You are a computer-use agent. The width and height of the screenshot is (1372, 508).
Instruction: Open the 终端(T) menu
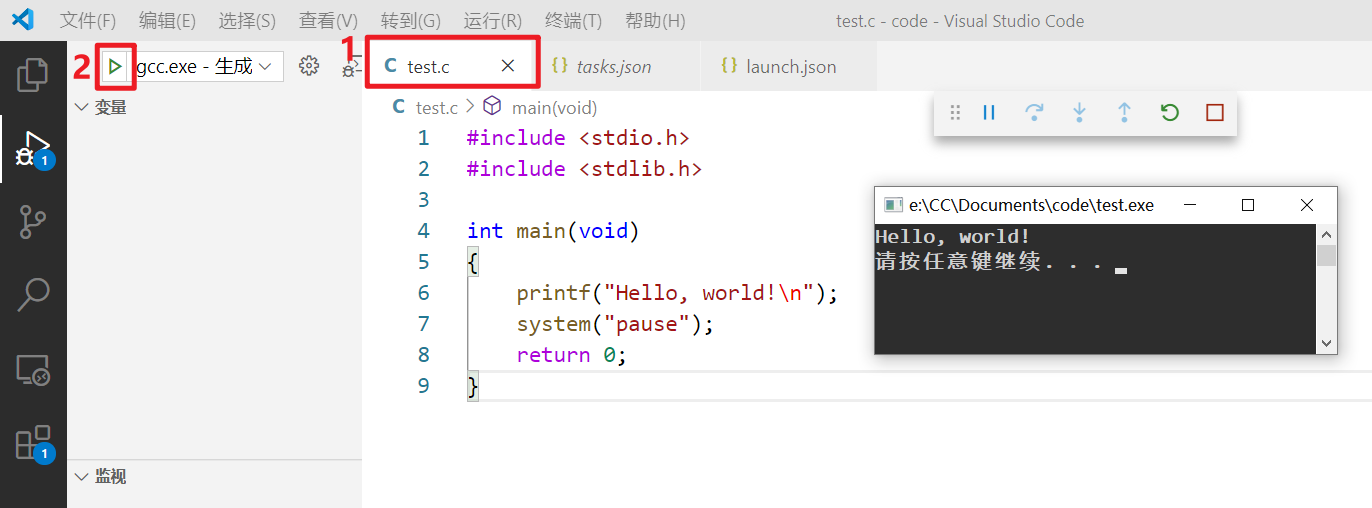tap(574, 20)
